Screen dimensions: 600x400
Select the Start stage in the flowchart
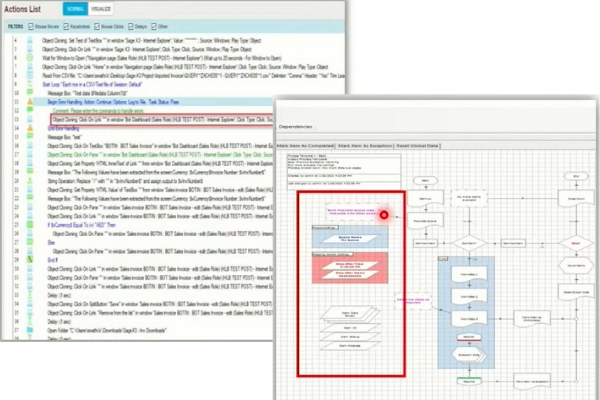(426, 180)
